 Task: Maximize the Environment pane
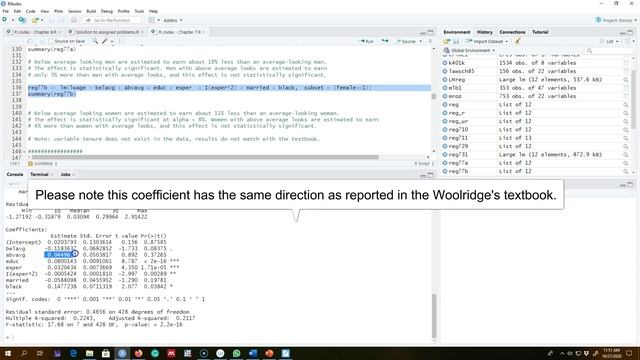[630, 32]
